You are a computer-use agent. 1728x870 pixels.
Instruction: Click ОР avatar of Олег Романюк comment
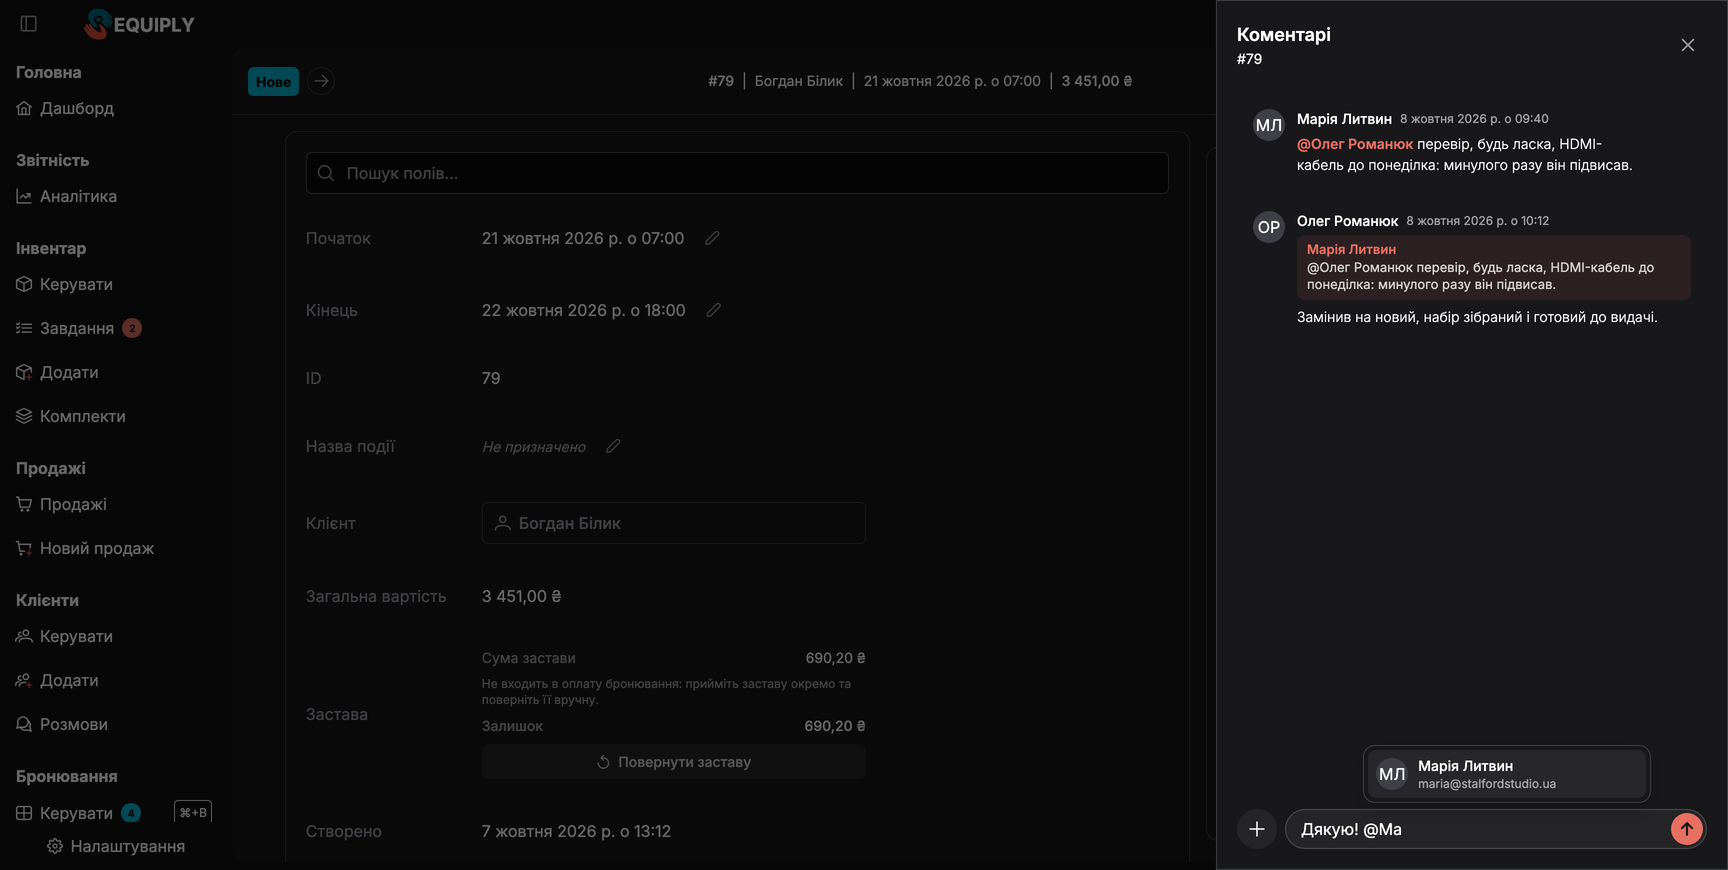pos(1269,227)
